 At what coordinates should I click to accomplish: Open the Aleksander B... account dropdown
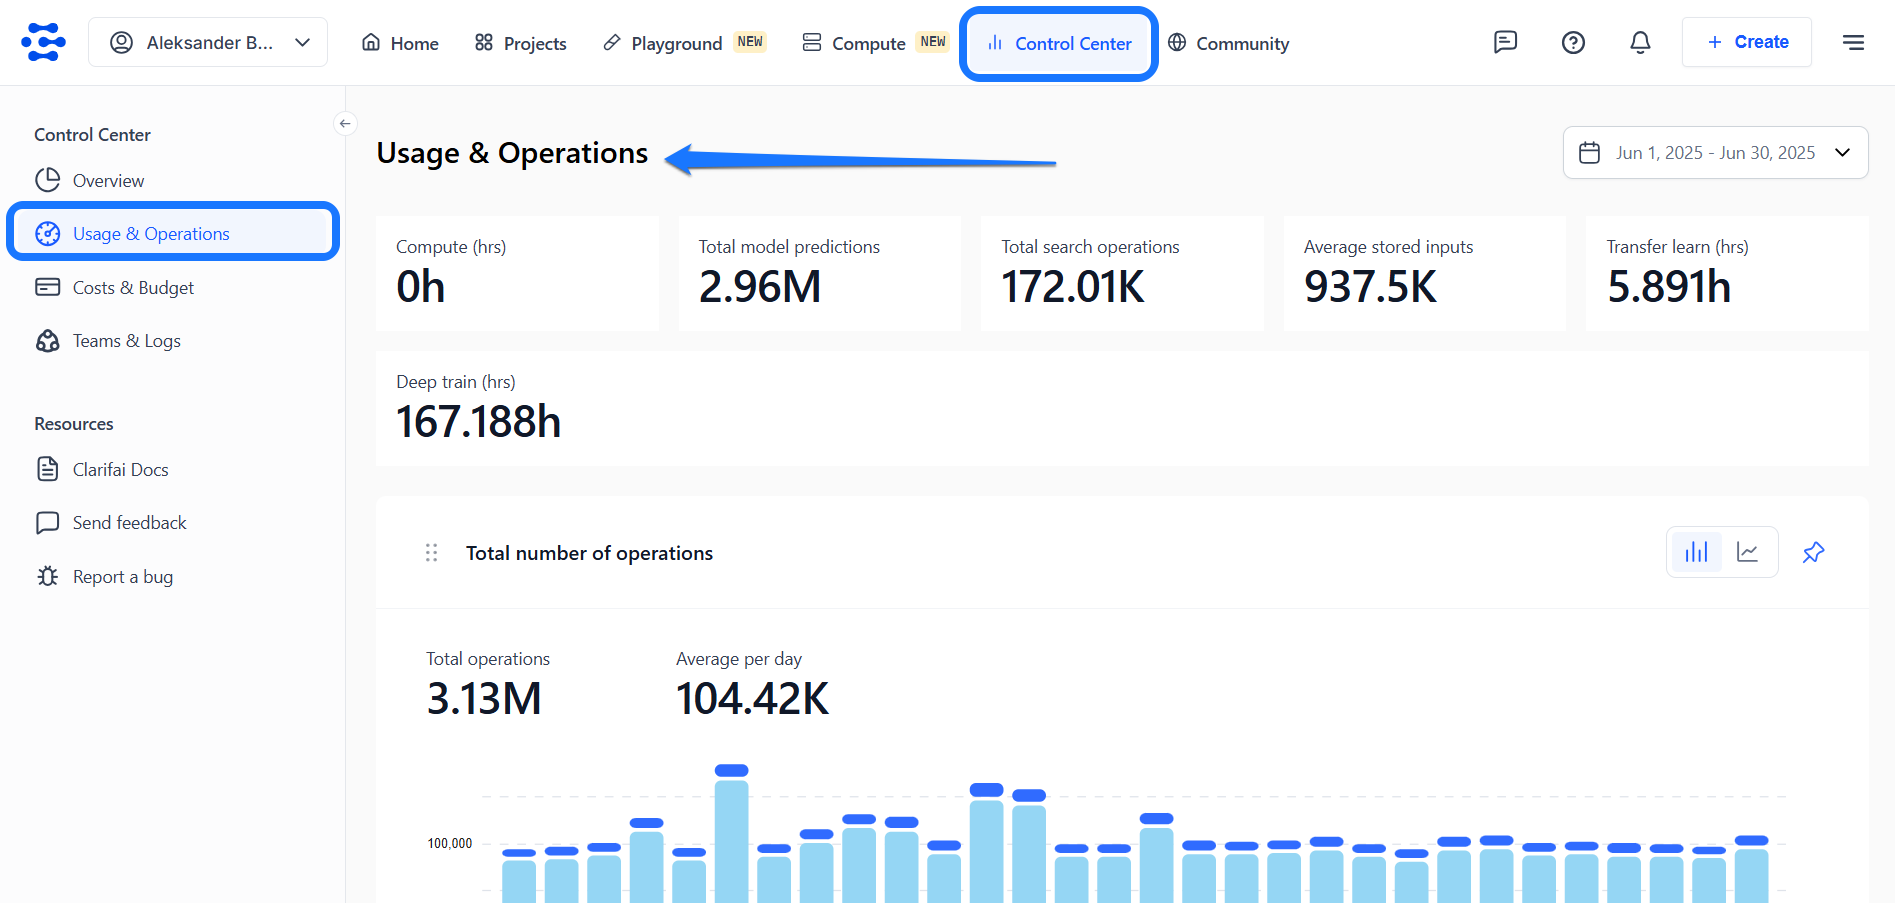208,42
